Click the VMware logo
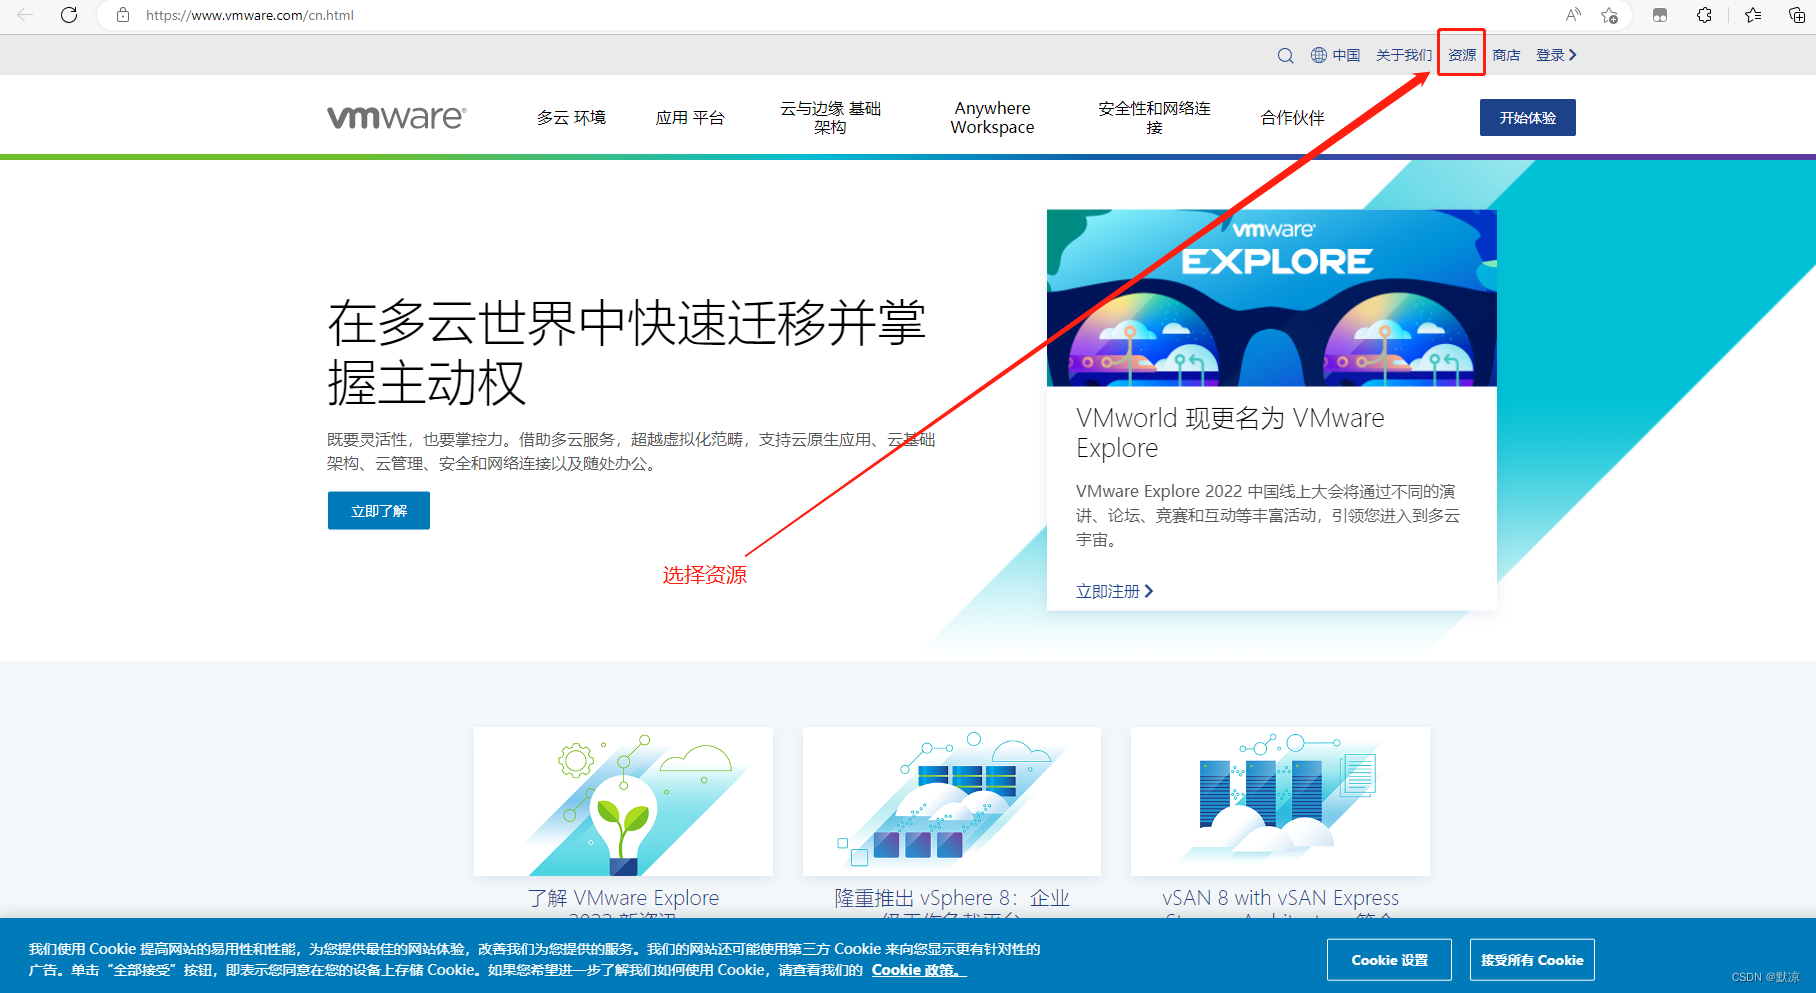Image resolution: width=1816 pixels, height=993 pixels. 396,117
